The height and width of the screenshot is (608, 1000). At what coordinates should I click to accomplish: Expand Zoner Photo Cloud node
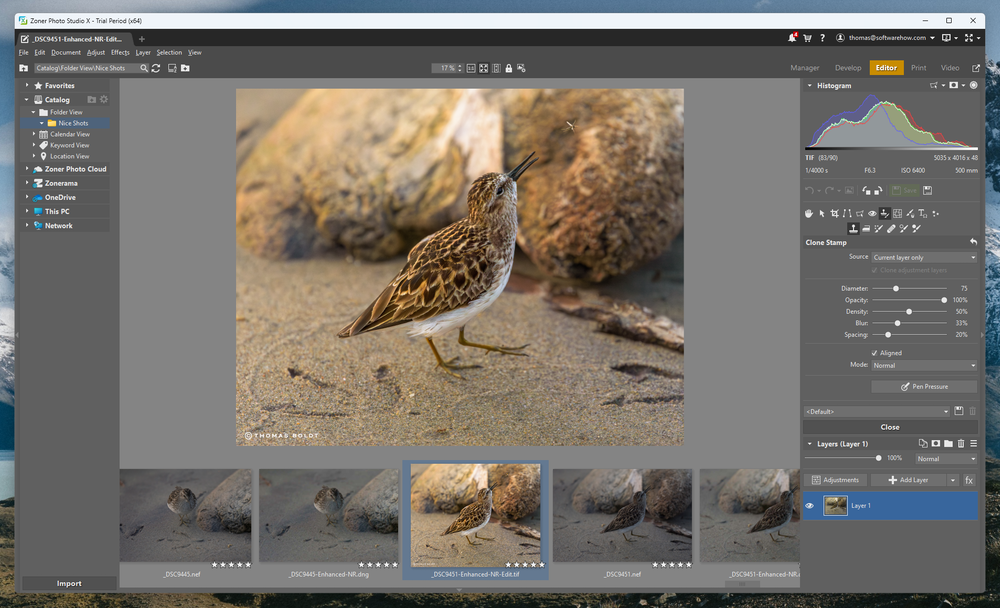click(x=27, y=169)
